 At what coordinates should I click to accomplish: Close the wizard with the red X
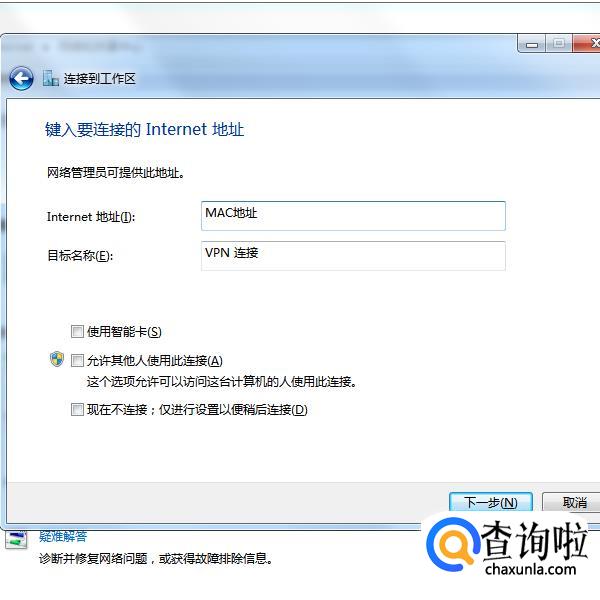[587, 44]
